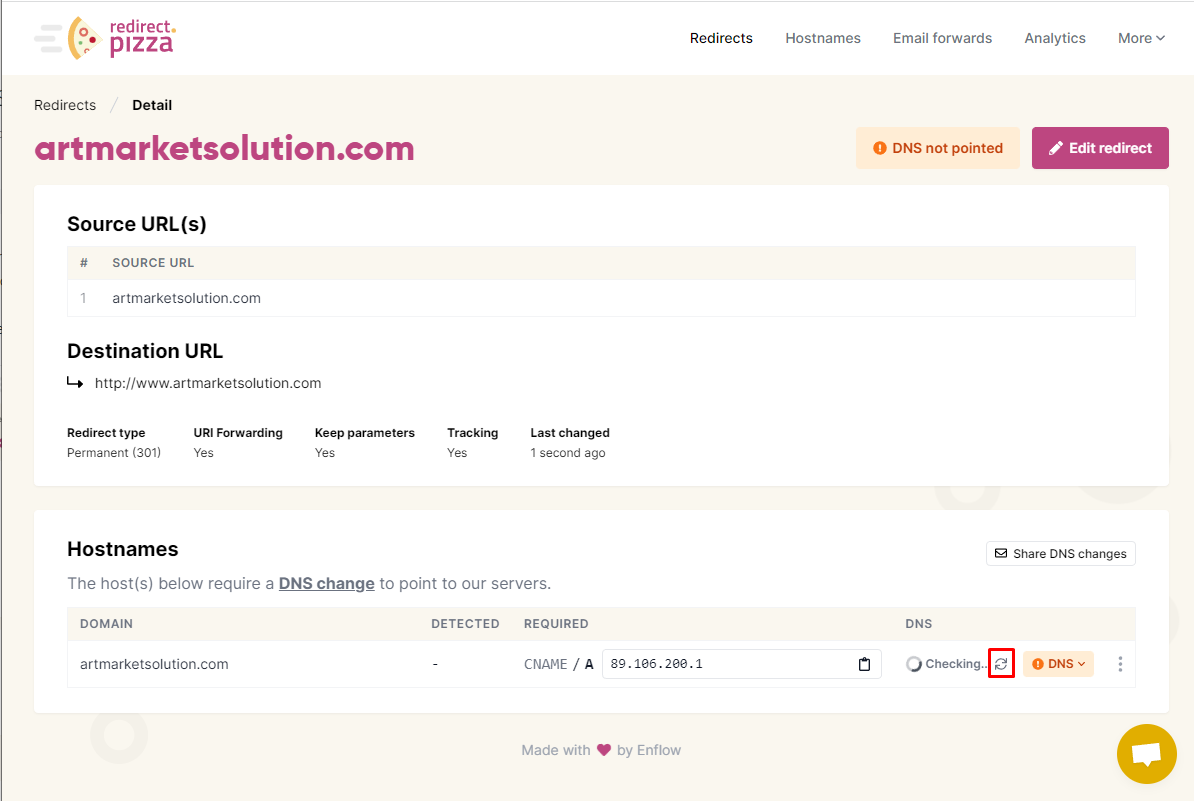Screen dimensions: 1194x801
Task: Click the DNS not pointed badge
Action: coord(937,148)
